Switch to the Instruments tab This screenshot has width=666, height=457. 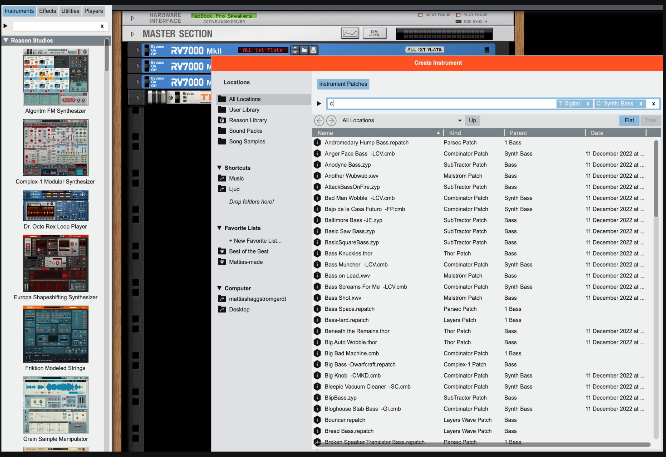click(x=19, y=11)
